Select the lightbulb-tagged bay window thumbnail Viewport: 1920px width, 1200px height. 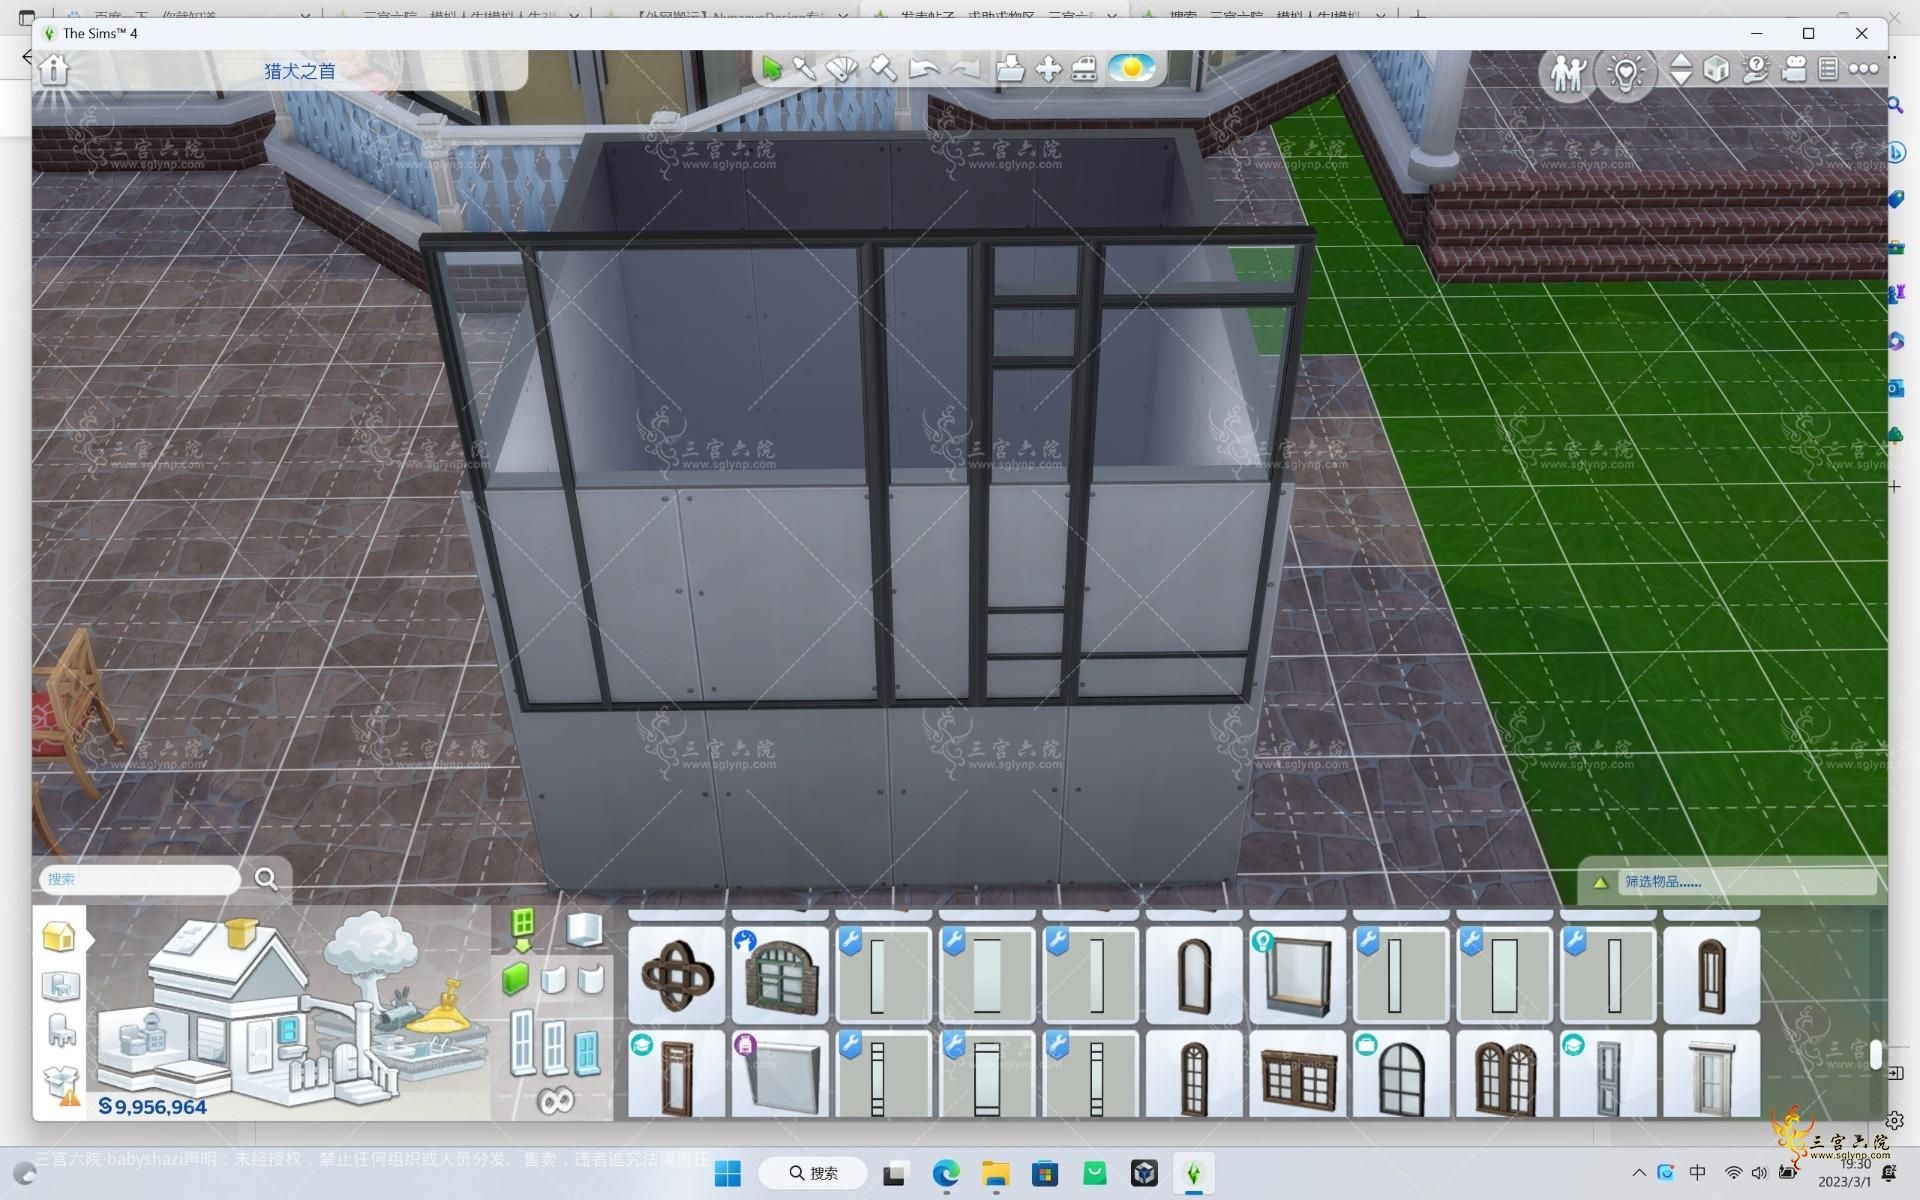(x=1297, y=976)
